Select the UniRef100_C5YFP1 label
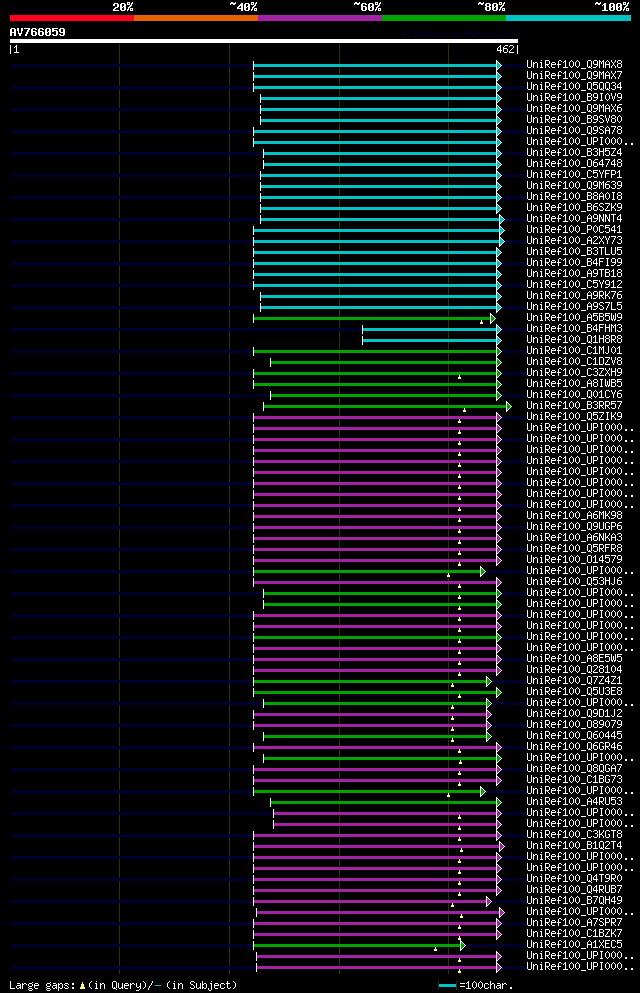The image size is (640, 993). (x=574, y=175)
